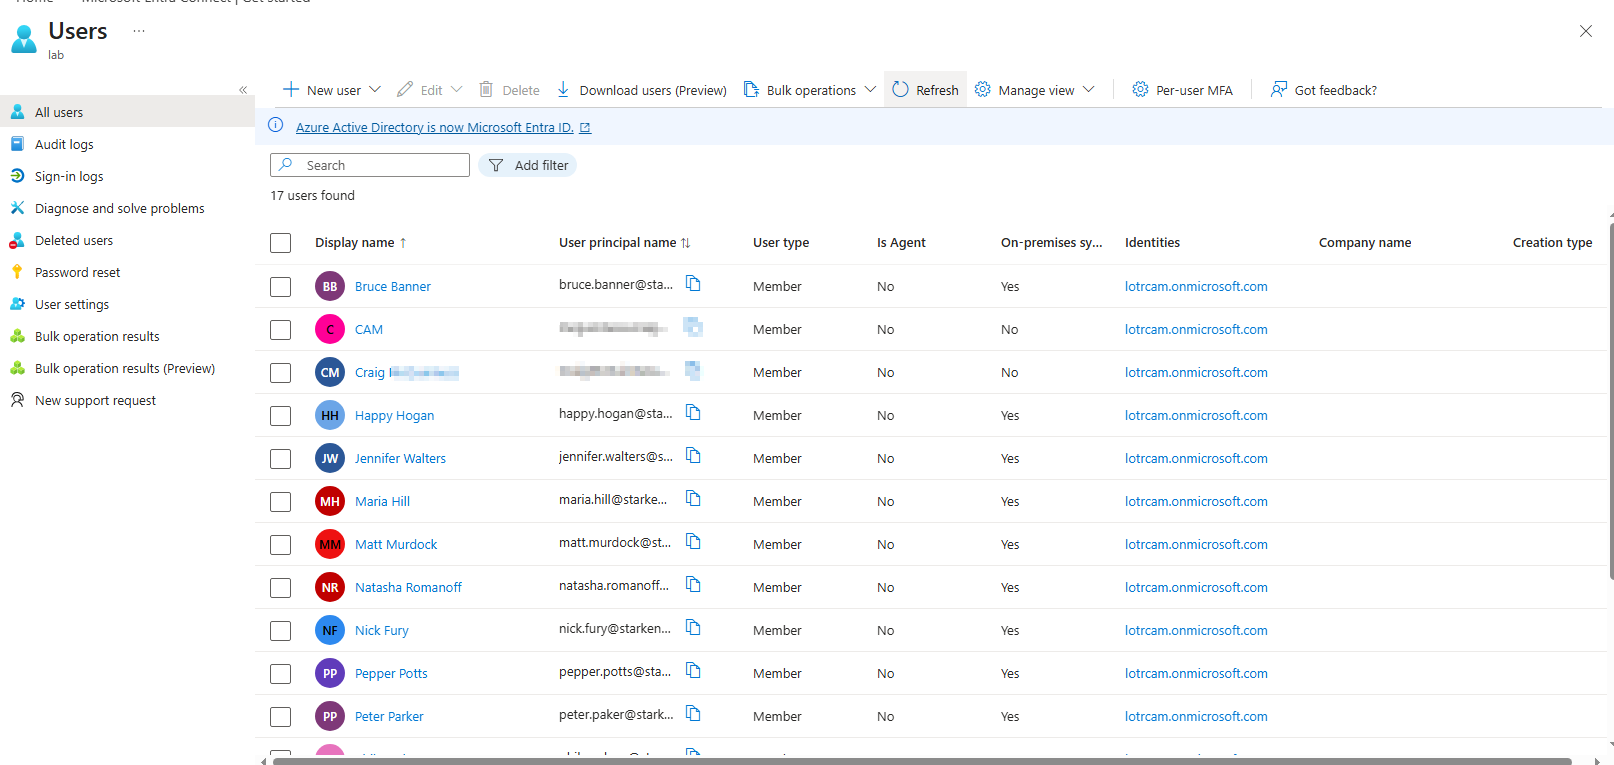This screenshot has width=1614, height=765.
Task: Click the Delete trash icon
Action: 486,89
